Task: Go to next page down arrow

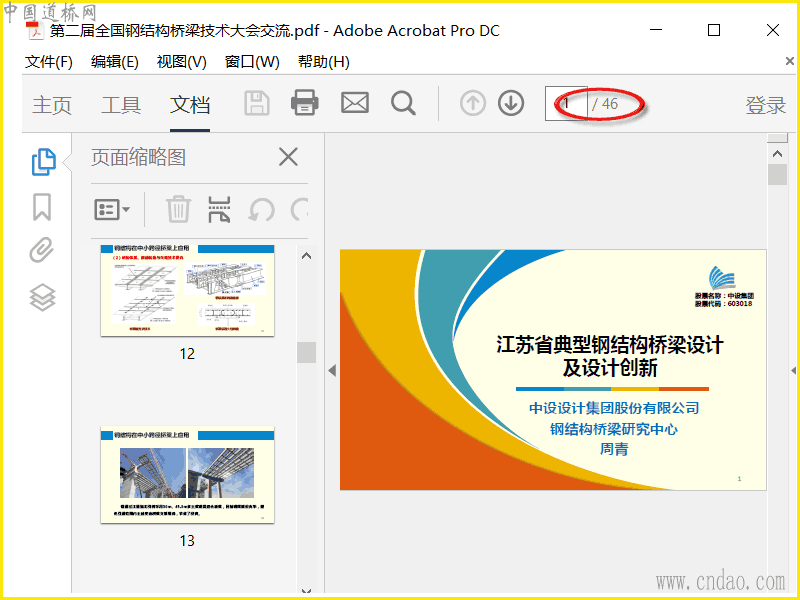Action: click(x=511, y=103)
